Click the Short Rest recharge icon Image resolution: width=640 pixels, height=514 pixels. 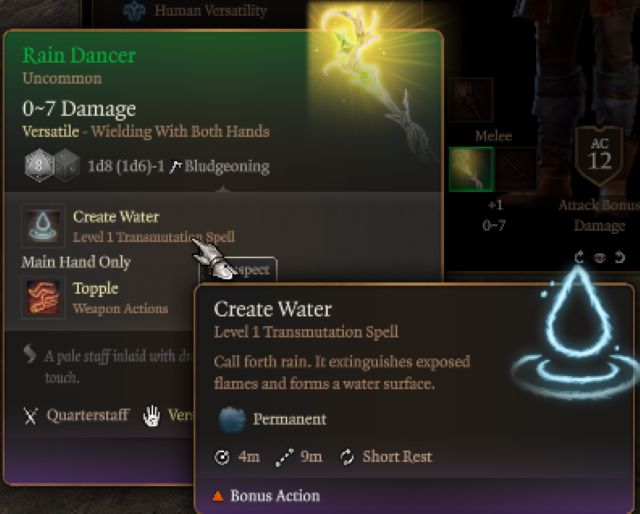[x=347, y=457]
